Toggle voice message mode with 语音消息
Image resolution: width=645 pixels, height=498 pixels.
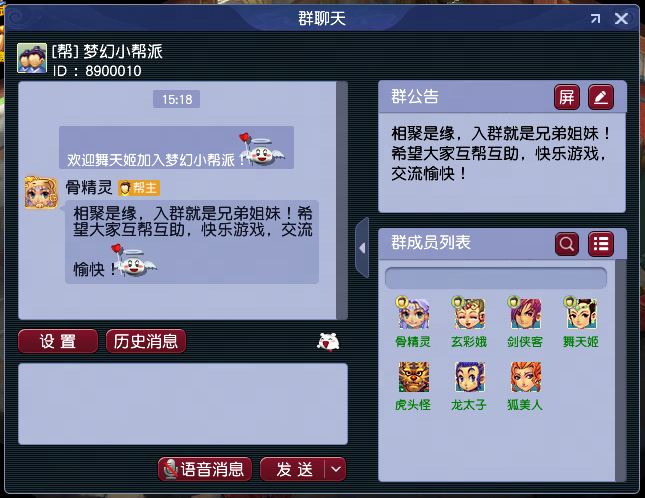pyautogui.click(x=205, y=469)
